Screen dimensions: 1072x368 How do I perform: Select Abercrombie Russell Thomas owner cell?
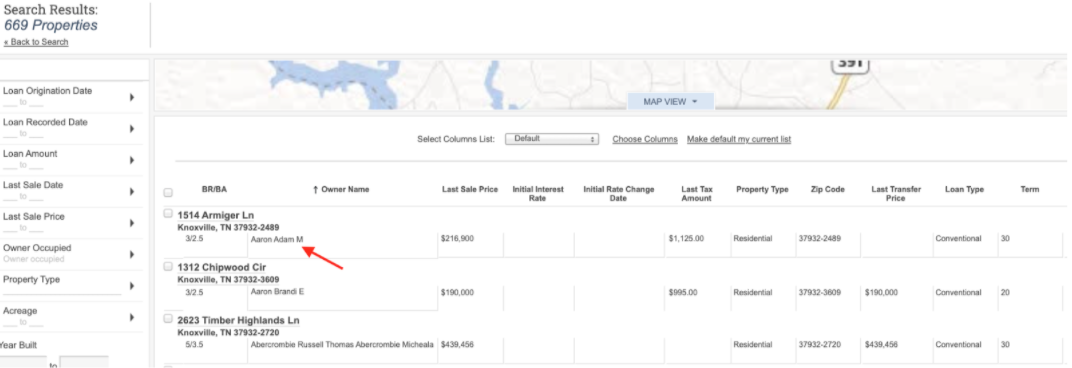pos(342,345)
